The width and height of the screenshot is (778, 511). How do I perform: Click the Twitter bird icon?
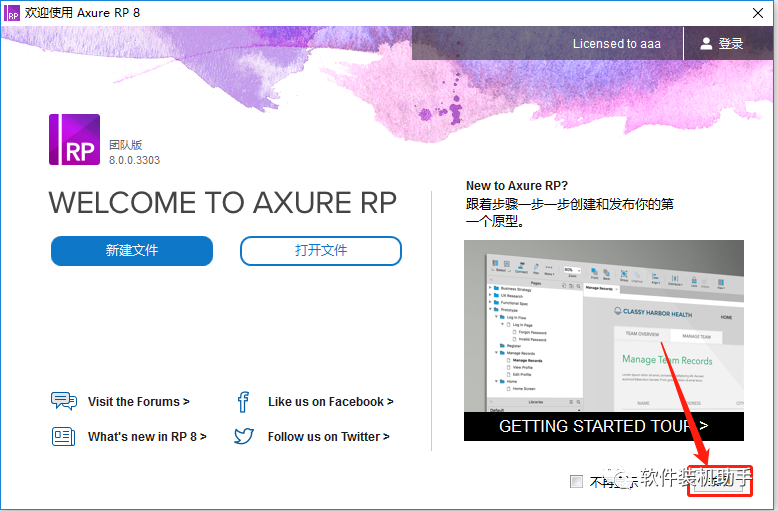coord(244,436)
